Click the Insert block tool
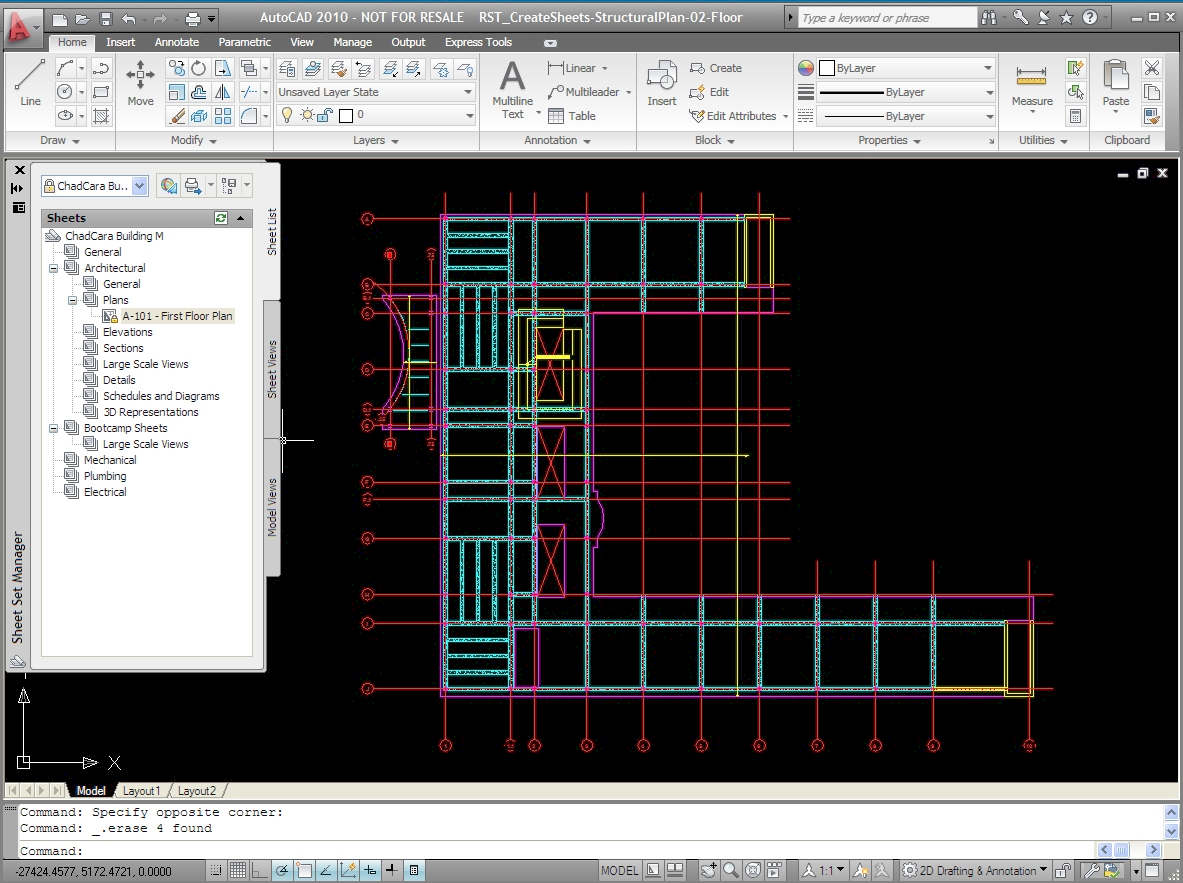The image size is (1183, 883). (x=661, y=83)
